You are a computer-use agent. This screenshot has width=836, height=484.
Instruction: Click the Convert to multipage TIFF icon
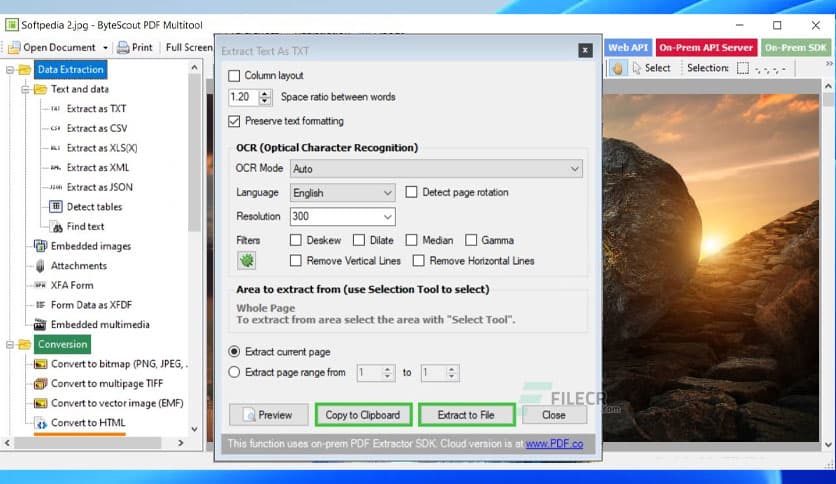pos(40,384)
